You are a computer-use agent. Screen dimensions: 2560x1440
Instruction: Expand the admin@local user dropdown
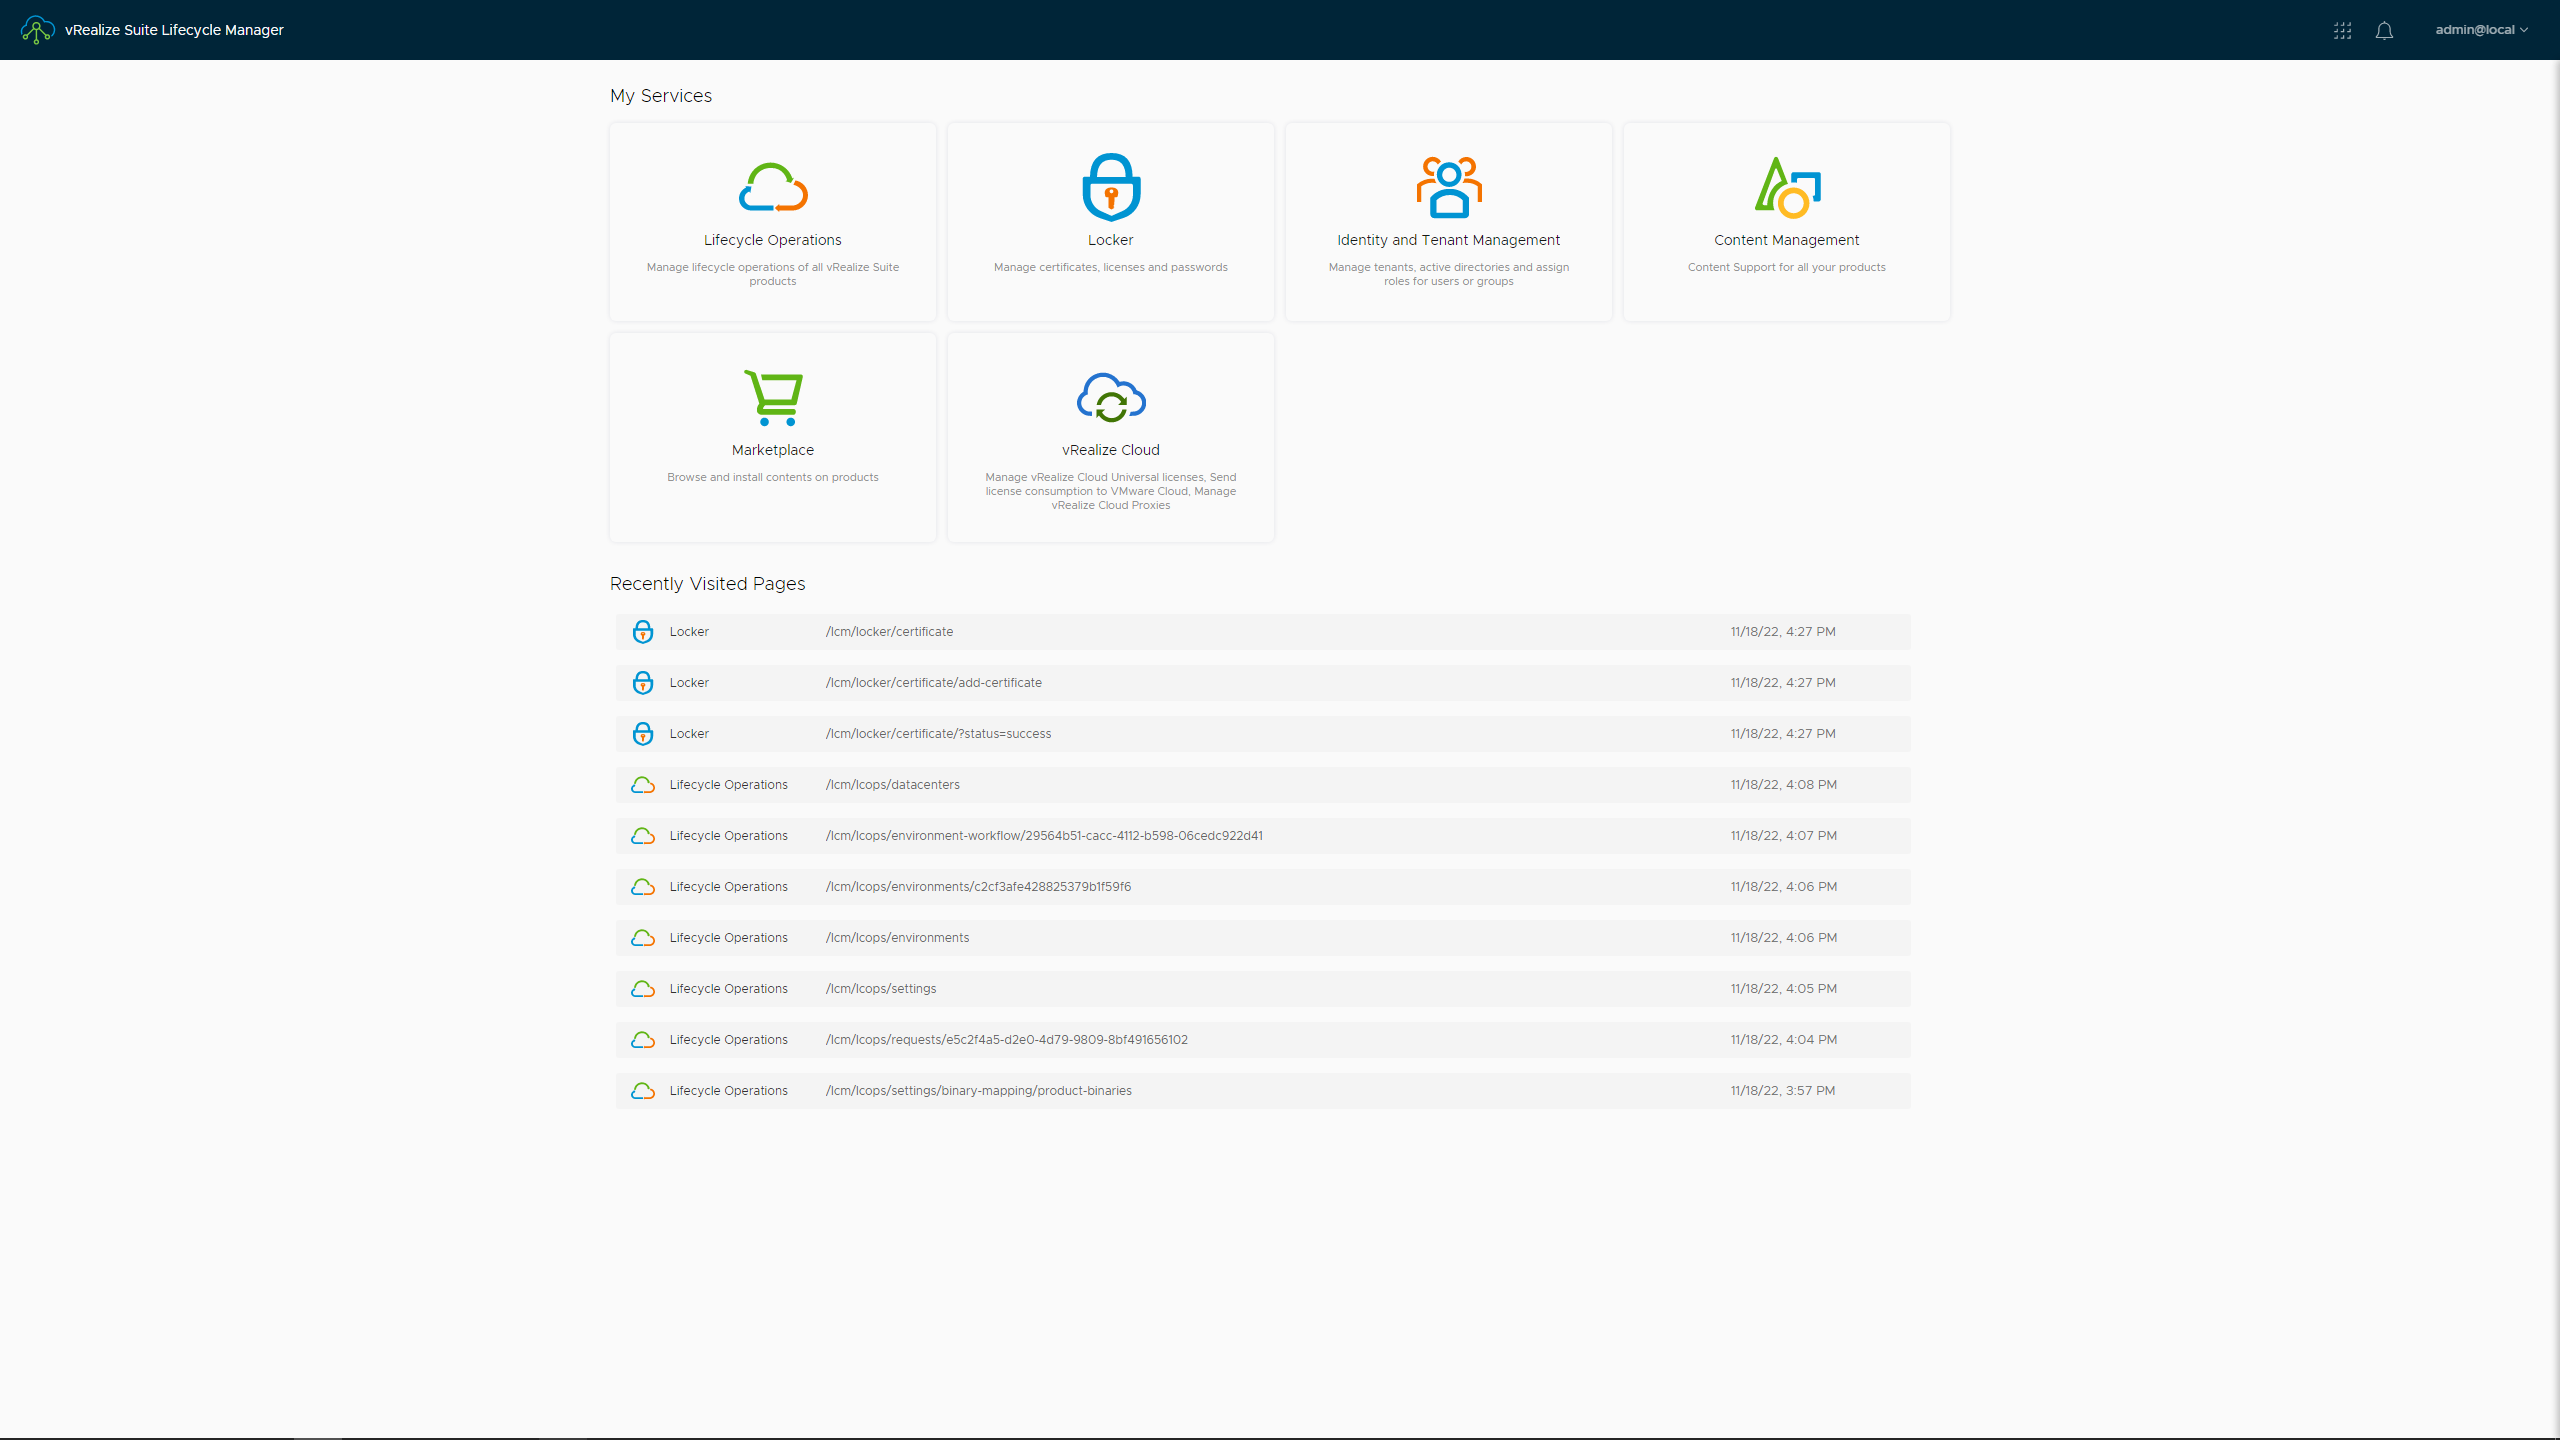point(2482,30)
